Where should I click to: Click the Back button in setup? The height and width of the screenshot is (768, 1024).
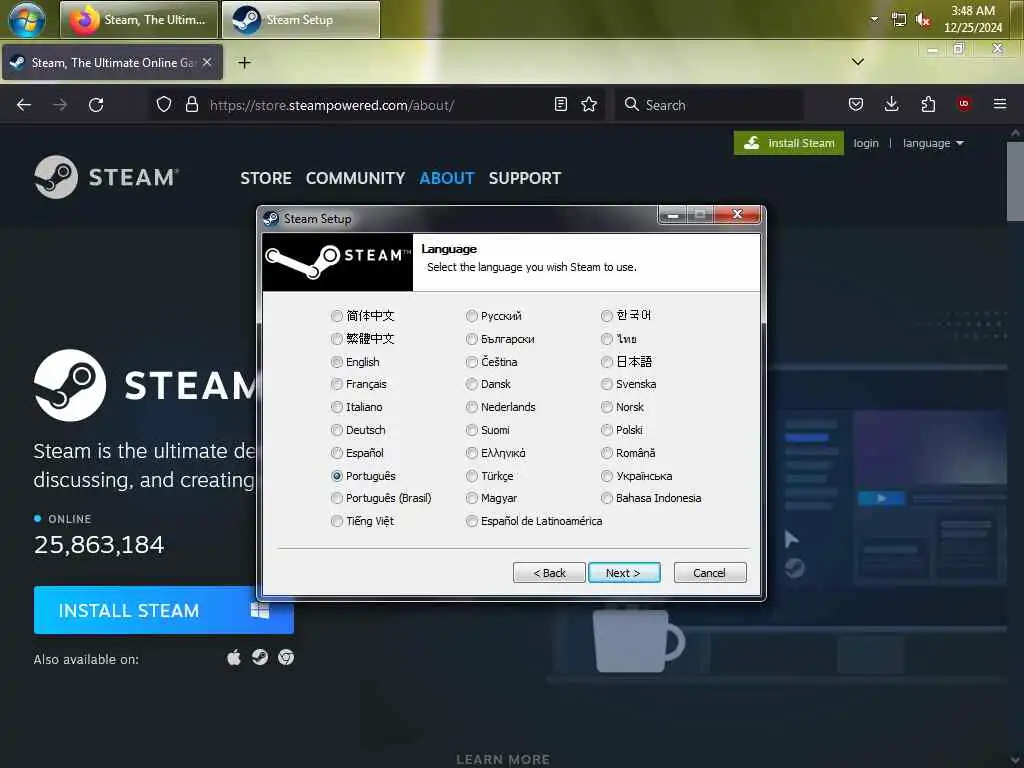pyautogui.click(x=549, y=573)
